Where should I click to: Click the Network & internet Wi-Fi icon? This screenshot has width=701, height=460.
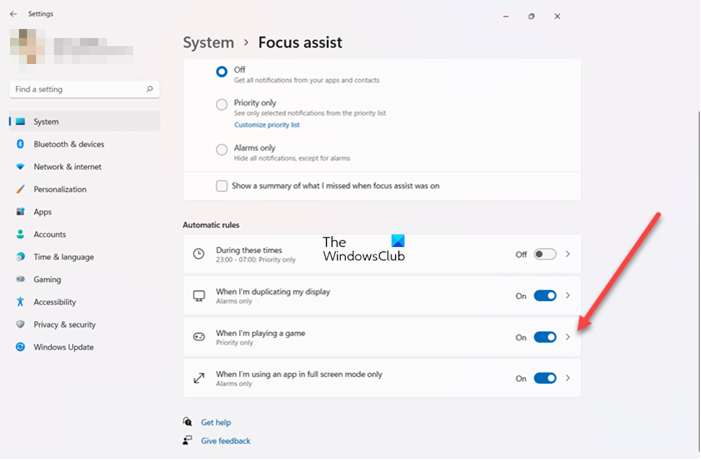[x=20, y=167]
